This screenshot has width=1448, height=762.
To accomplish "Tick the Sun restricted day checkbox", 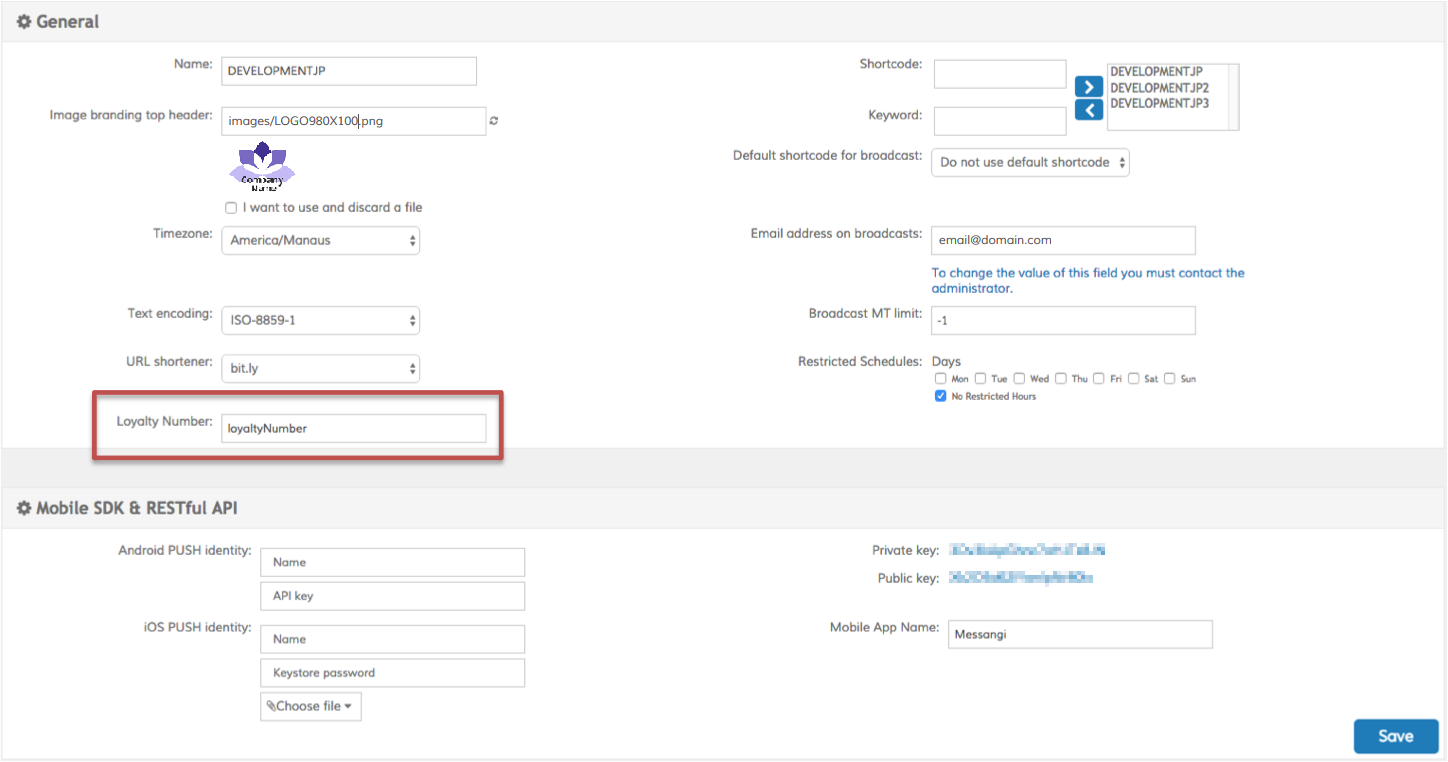I will coord(1169,379).
